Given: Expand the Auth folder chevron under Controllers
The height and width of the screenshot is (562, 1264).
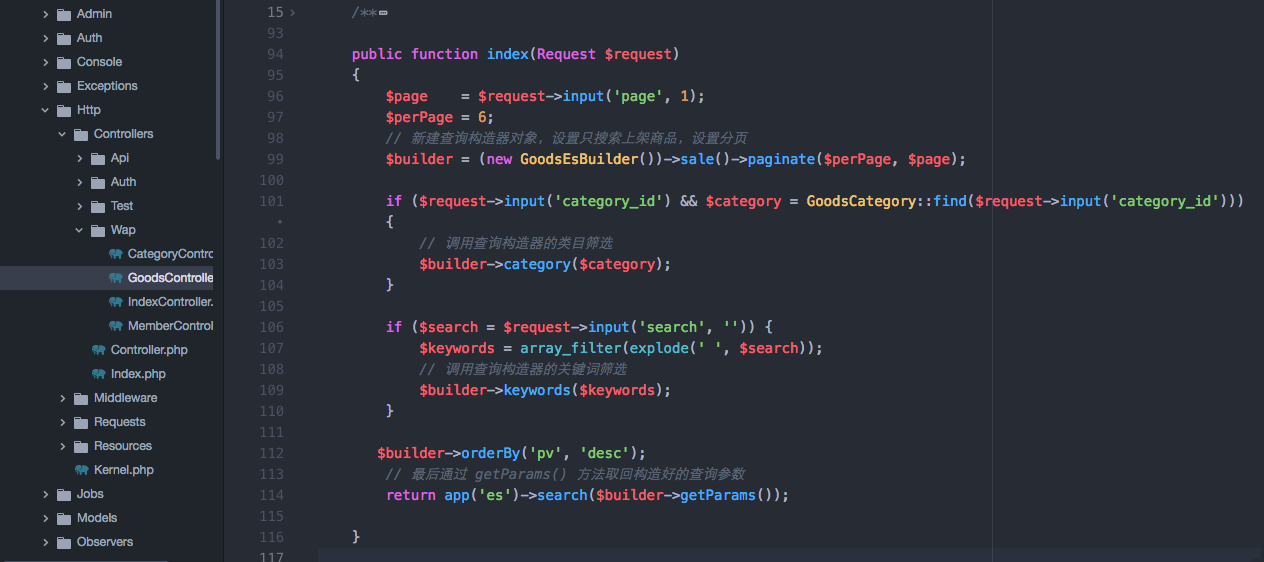Looking at the screenshot, I should tap(79, 182).
